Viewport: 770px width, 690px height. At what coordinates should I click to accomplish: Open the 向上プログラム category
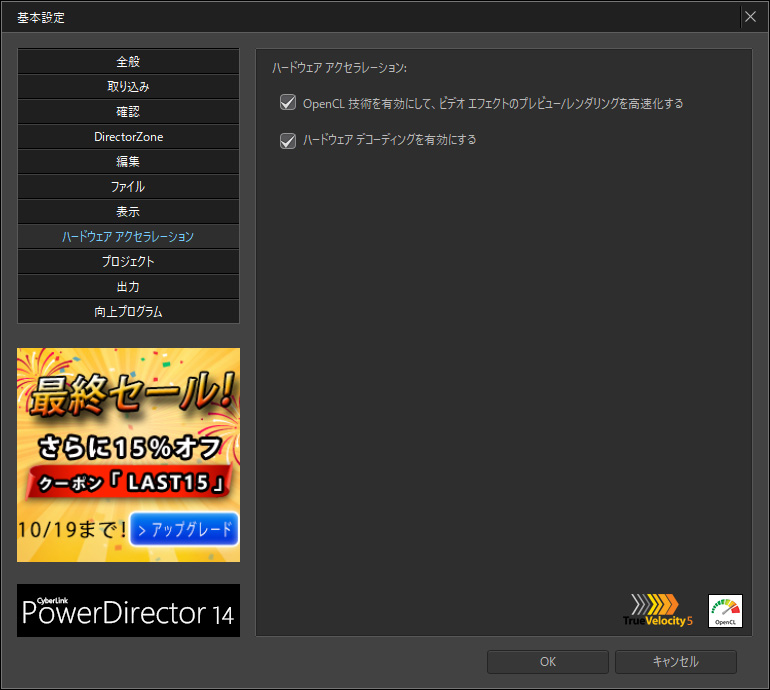point(128,312)
